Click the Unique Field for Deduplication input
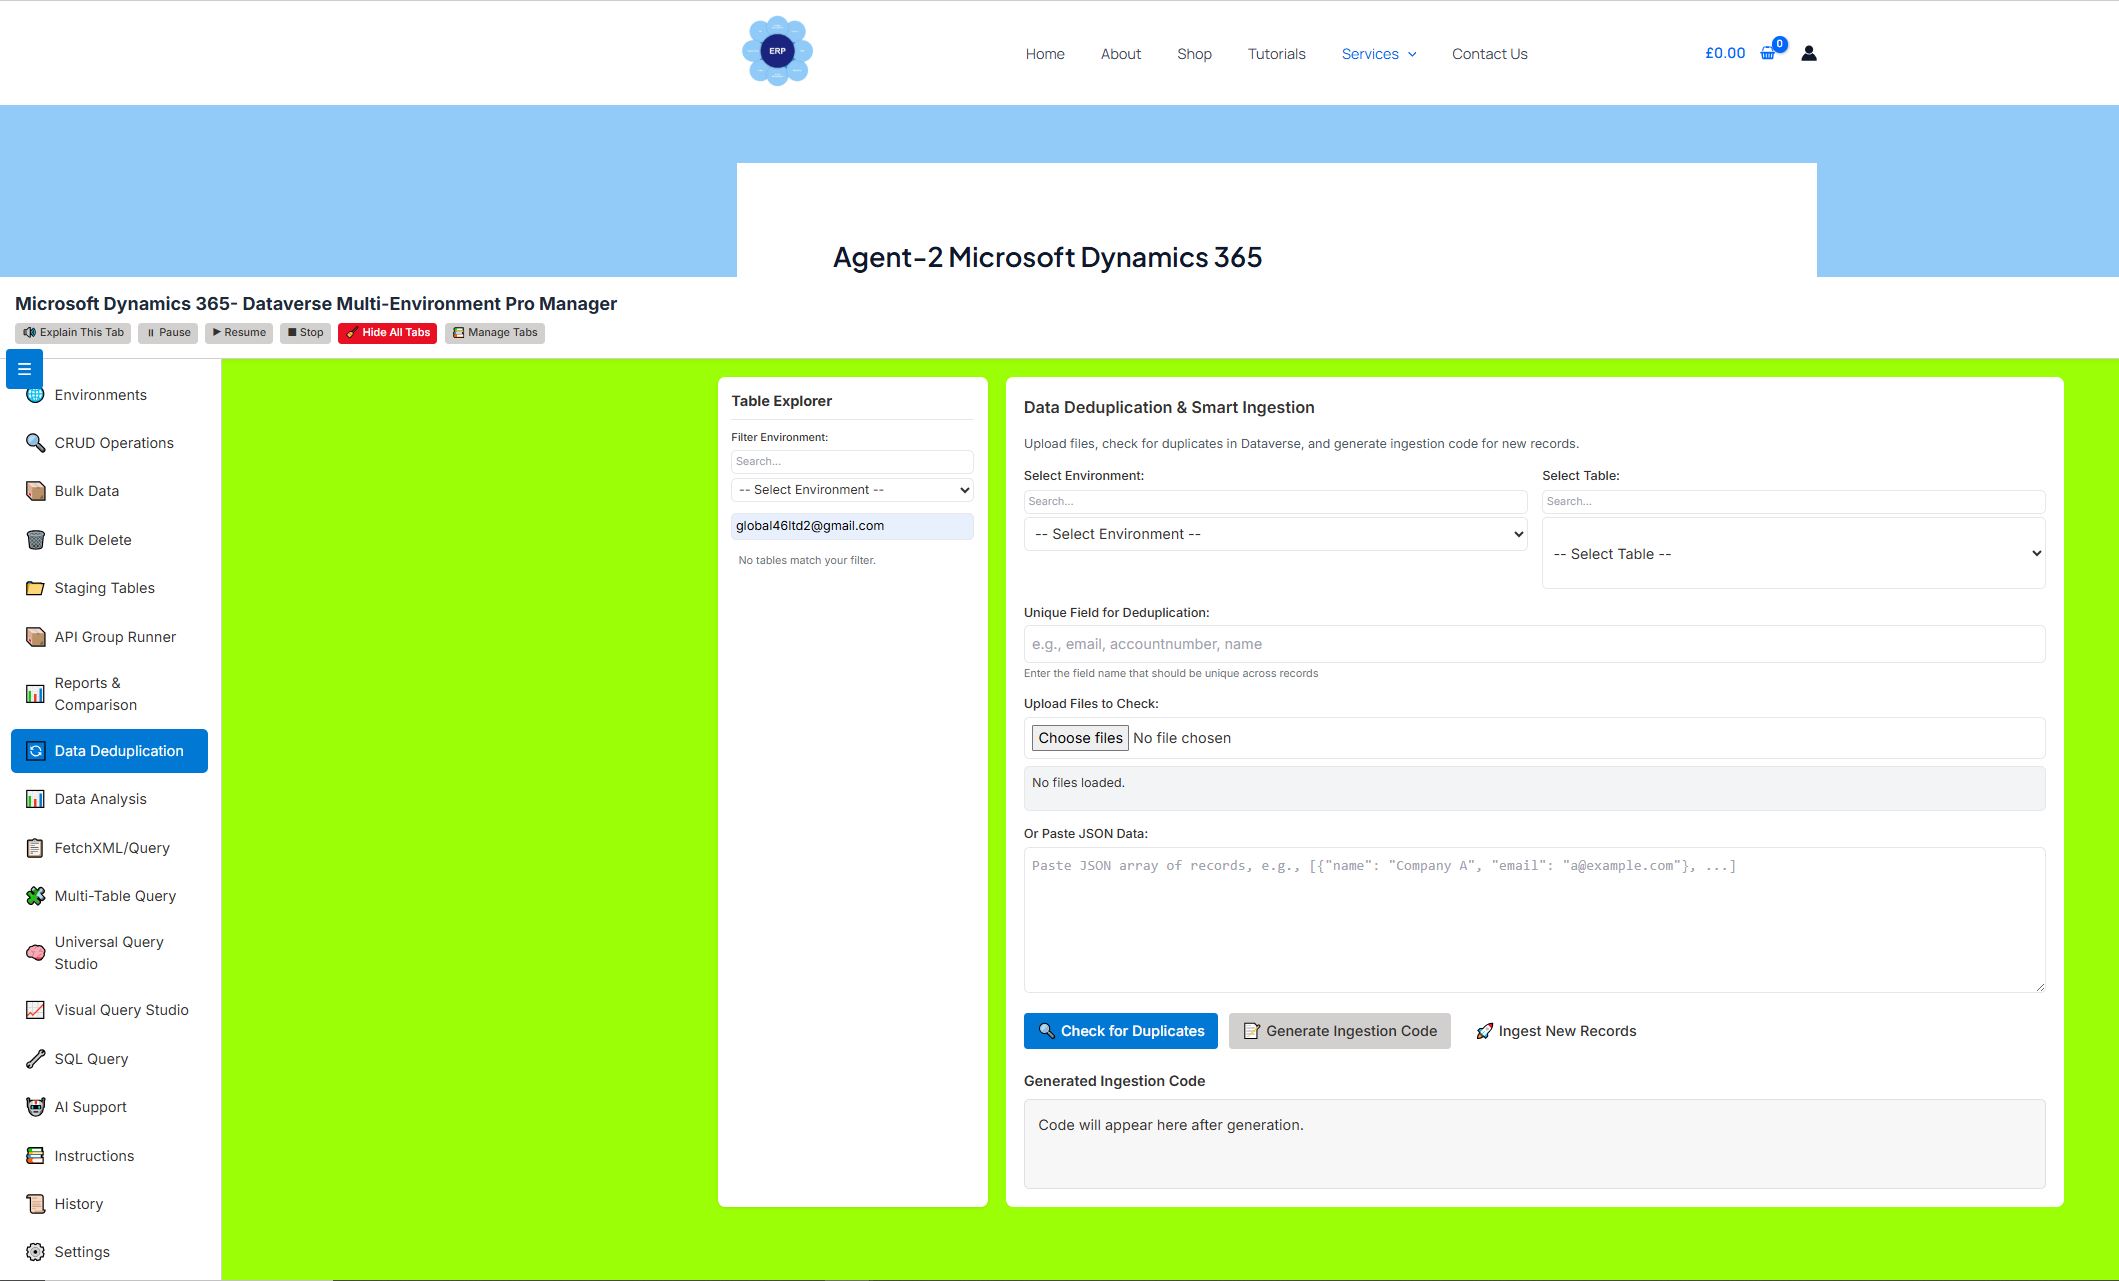 1533,643
